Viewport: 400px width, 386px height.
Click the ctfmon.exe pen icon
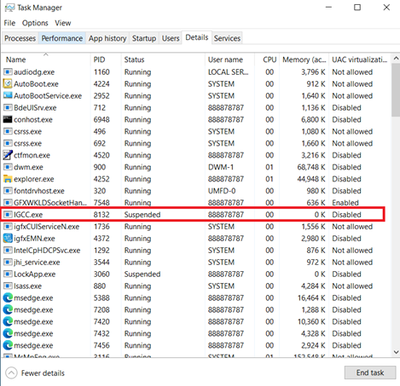point(8,155)
